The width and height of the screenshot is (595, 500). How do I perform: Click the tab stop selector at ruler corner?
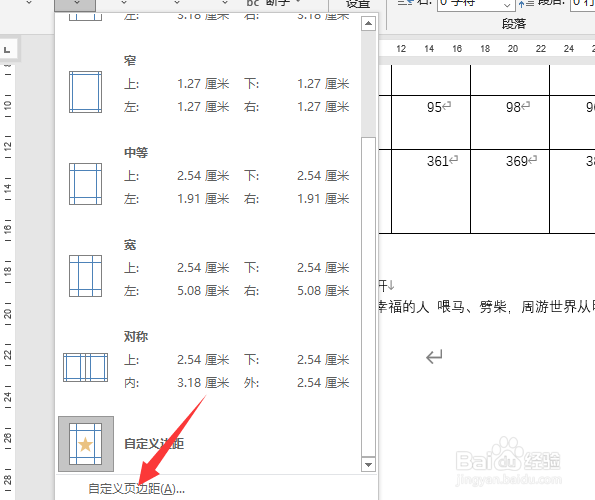[8, 50]
